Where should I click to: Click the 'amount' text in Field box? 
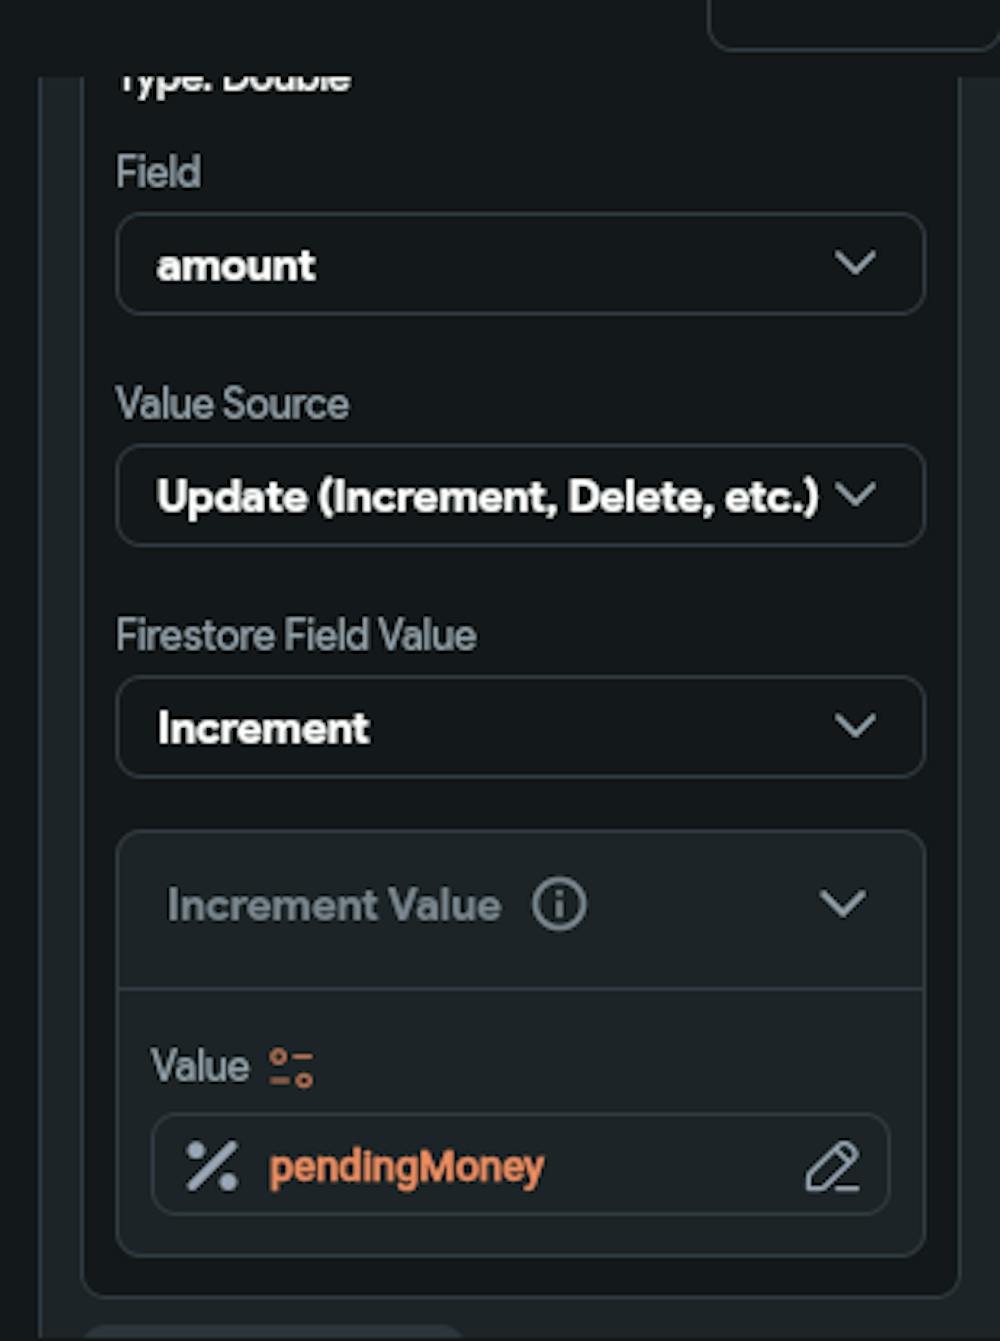click(x=236, y=266)
